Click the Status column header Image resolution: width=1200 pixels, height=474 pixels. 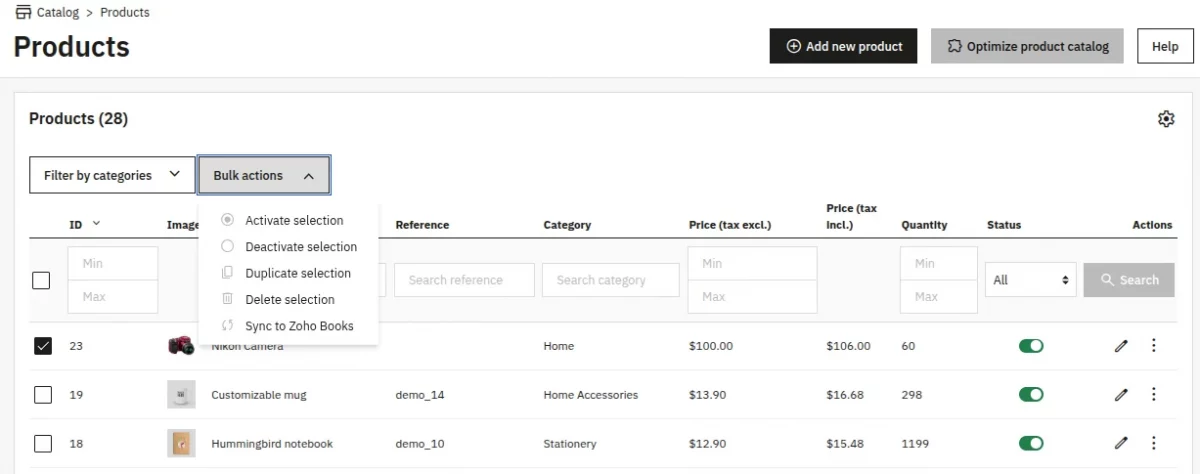(1004, 225)
